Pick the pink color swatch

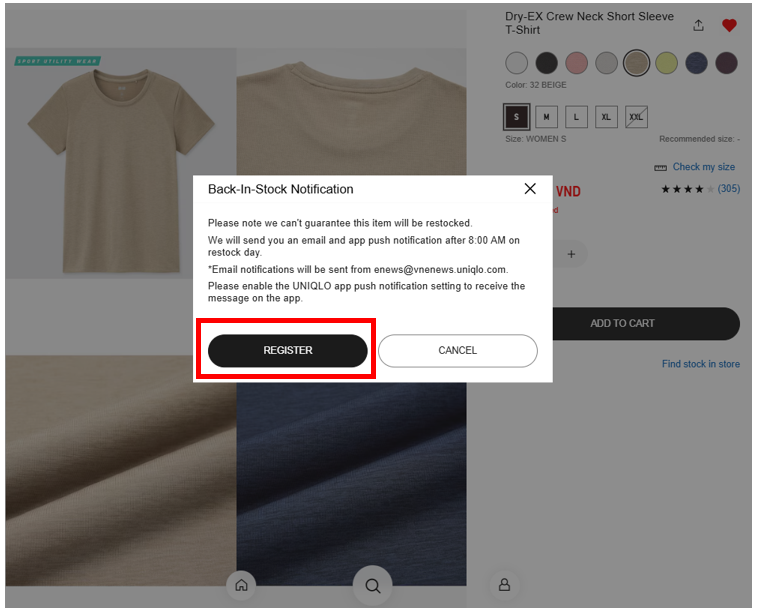[x=576, y=64]
